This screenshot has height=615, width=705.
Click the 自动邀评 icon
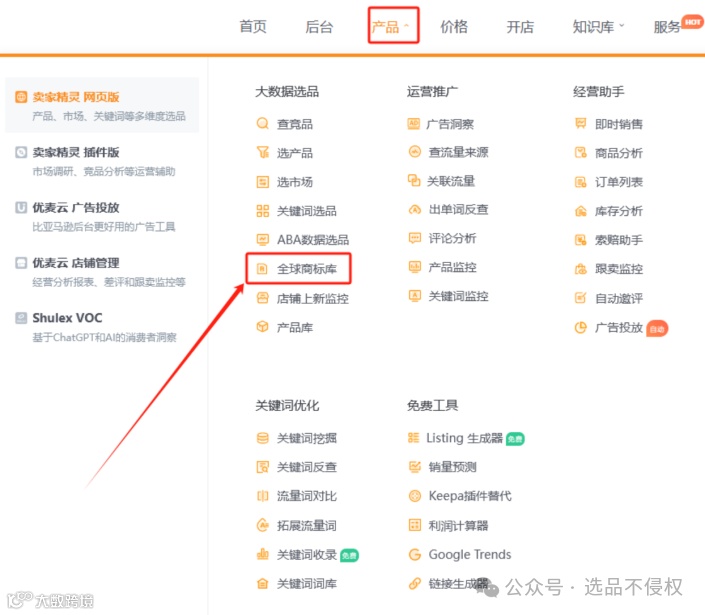tap(581, 298)
